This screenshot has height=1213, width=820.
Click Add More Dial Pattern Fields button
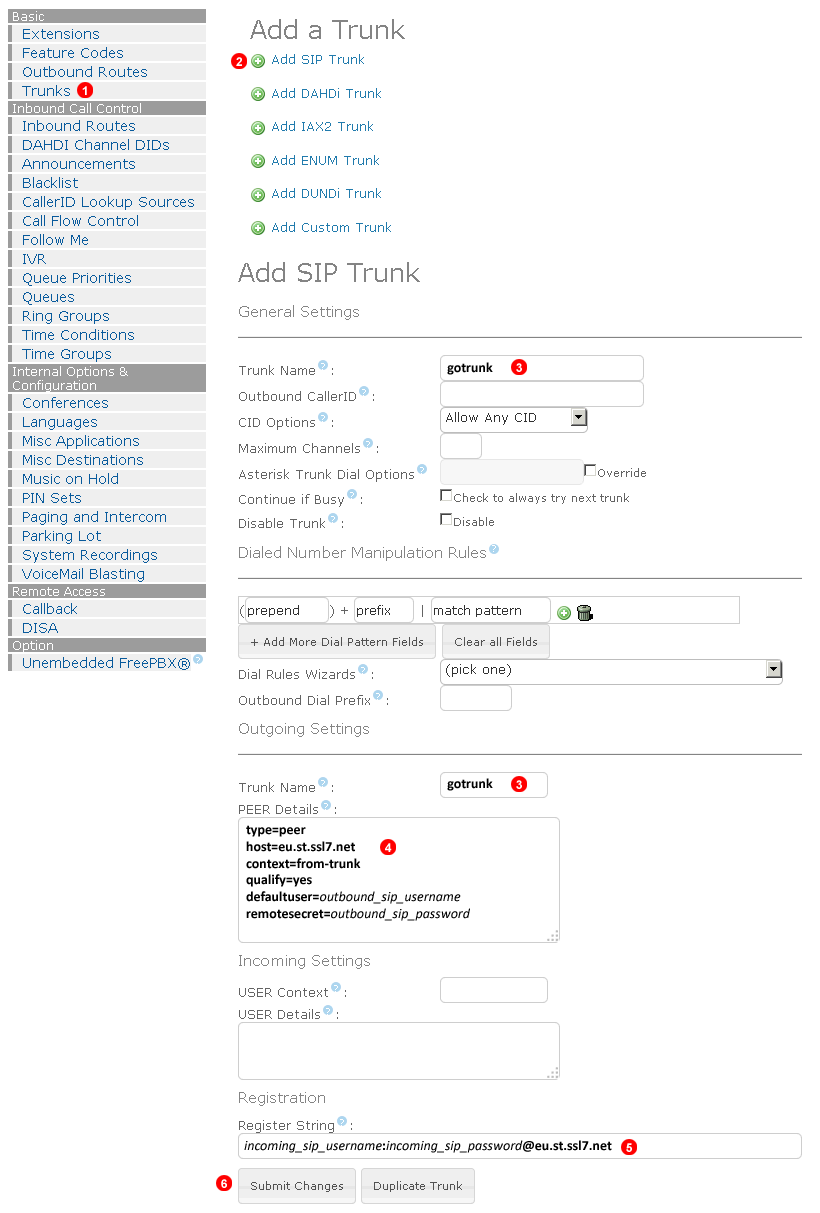point(337,642)
